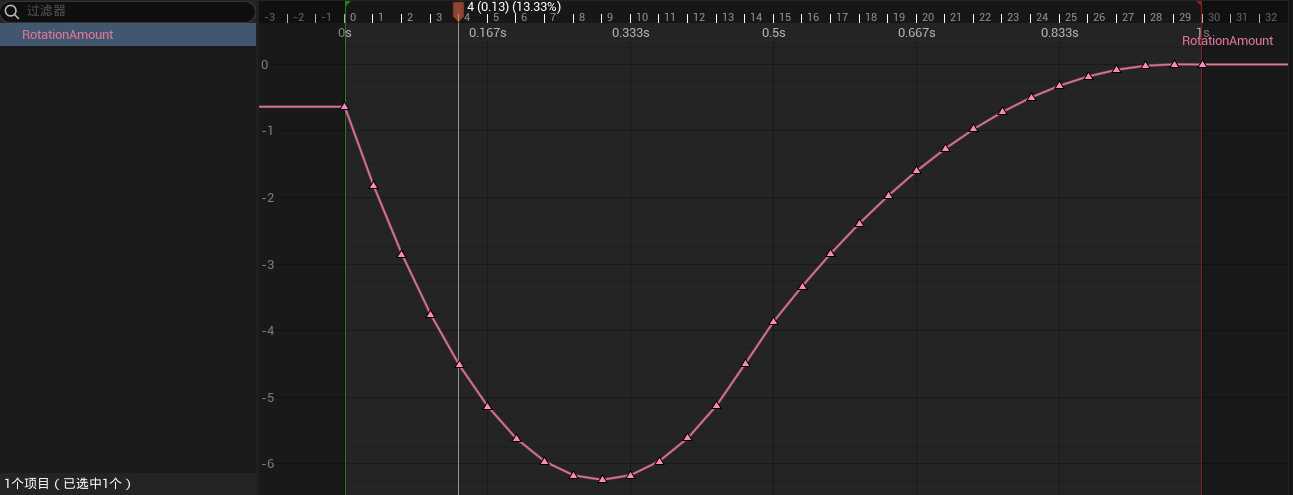The height and width of the screenshot is (495, 1293).
Task: Select the last keyframe at 1s
Action: pyautogui.click(x=1202, y=64)
